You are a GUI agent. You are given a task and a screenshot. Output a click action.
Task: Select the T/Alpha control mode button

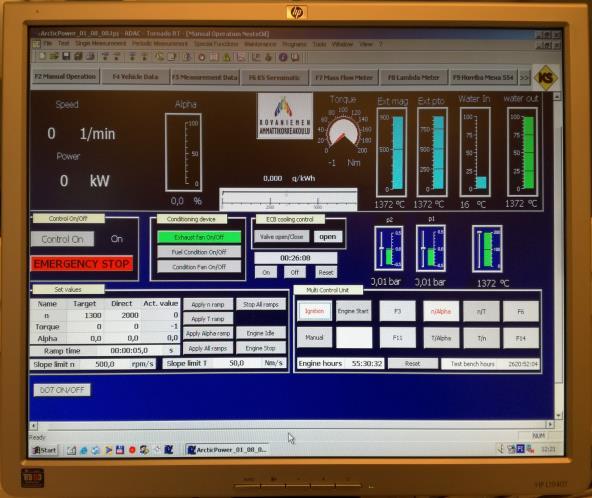click(x=441, y=338)
